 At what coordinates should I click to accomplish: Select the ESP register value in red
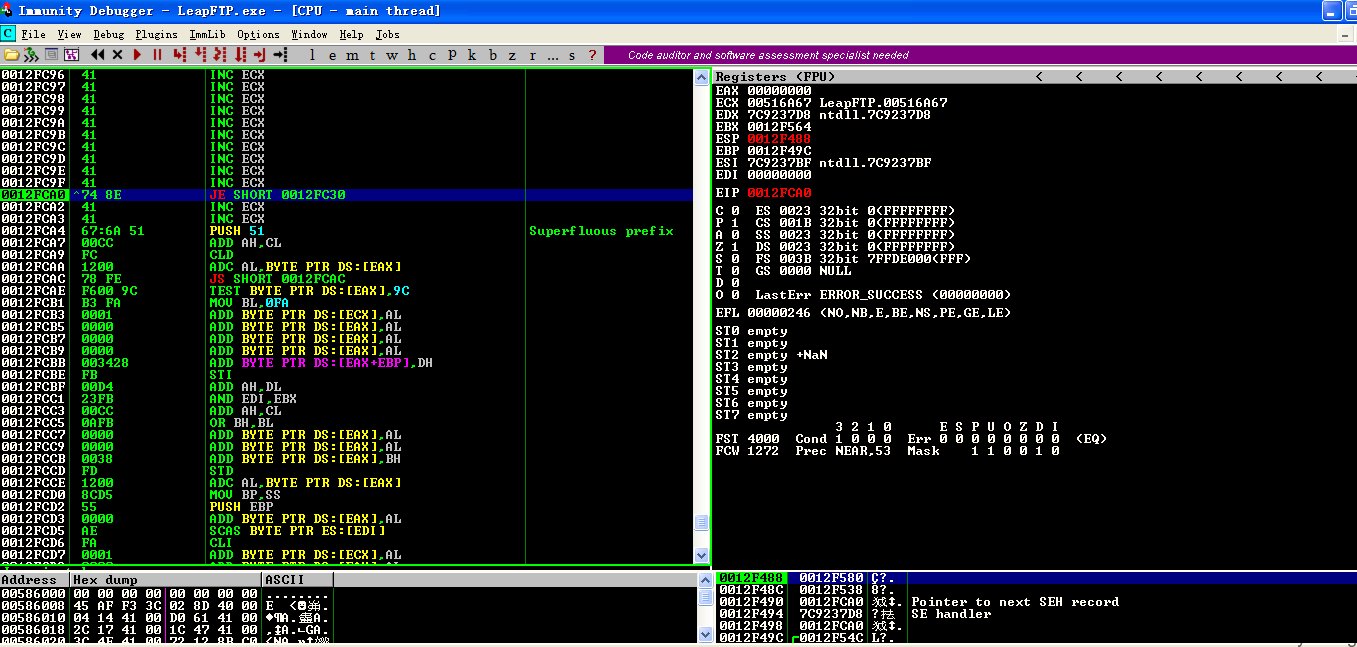point(779,139)
